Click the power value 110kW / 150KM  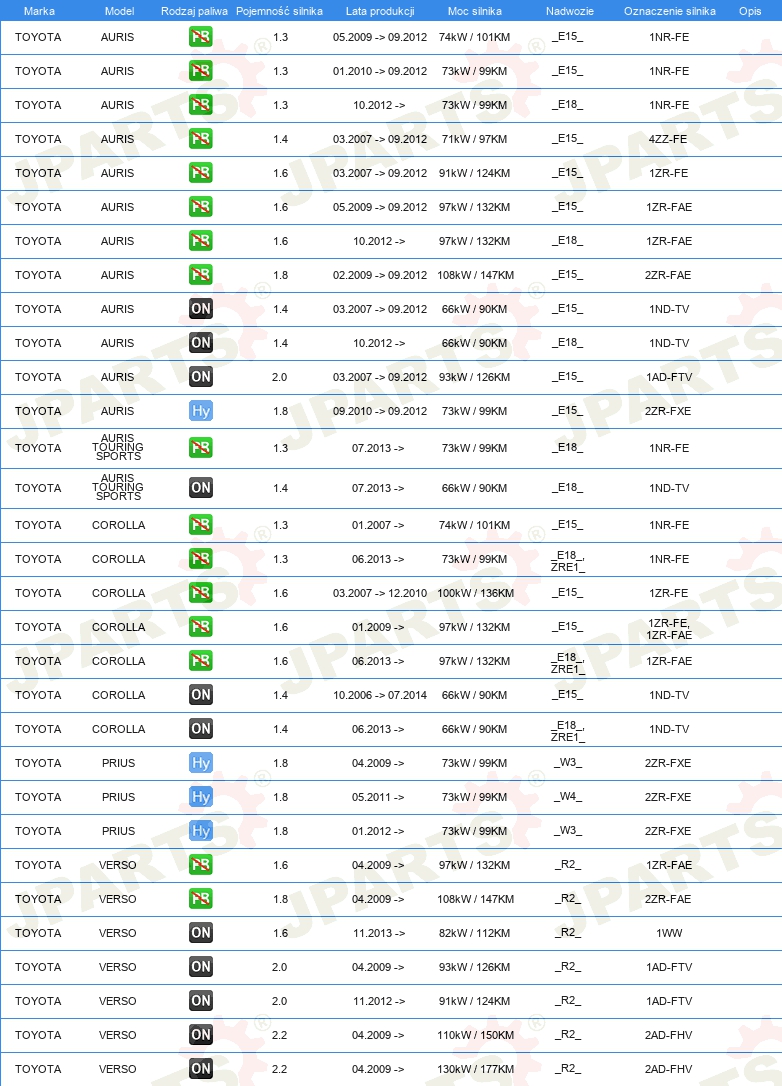(x=475, y=1035)
